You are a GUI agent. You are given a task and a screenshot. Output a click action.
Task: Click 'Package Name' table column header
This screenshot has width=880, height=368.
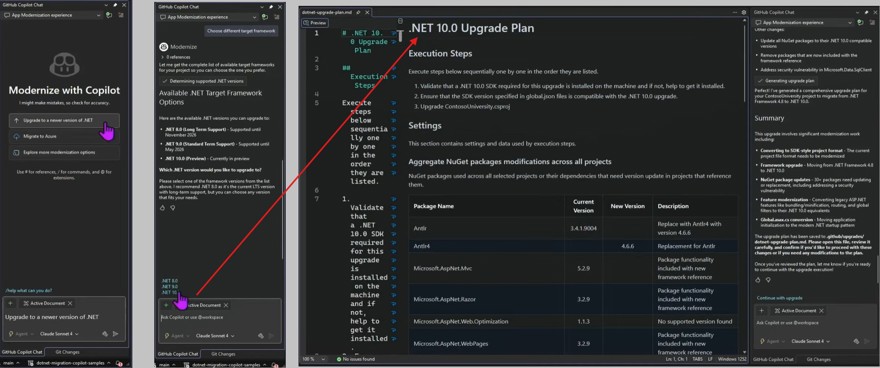click(x=433, y=206)
